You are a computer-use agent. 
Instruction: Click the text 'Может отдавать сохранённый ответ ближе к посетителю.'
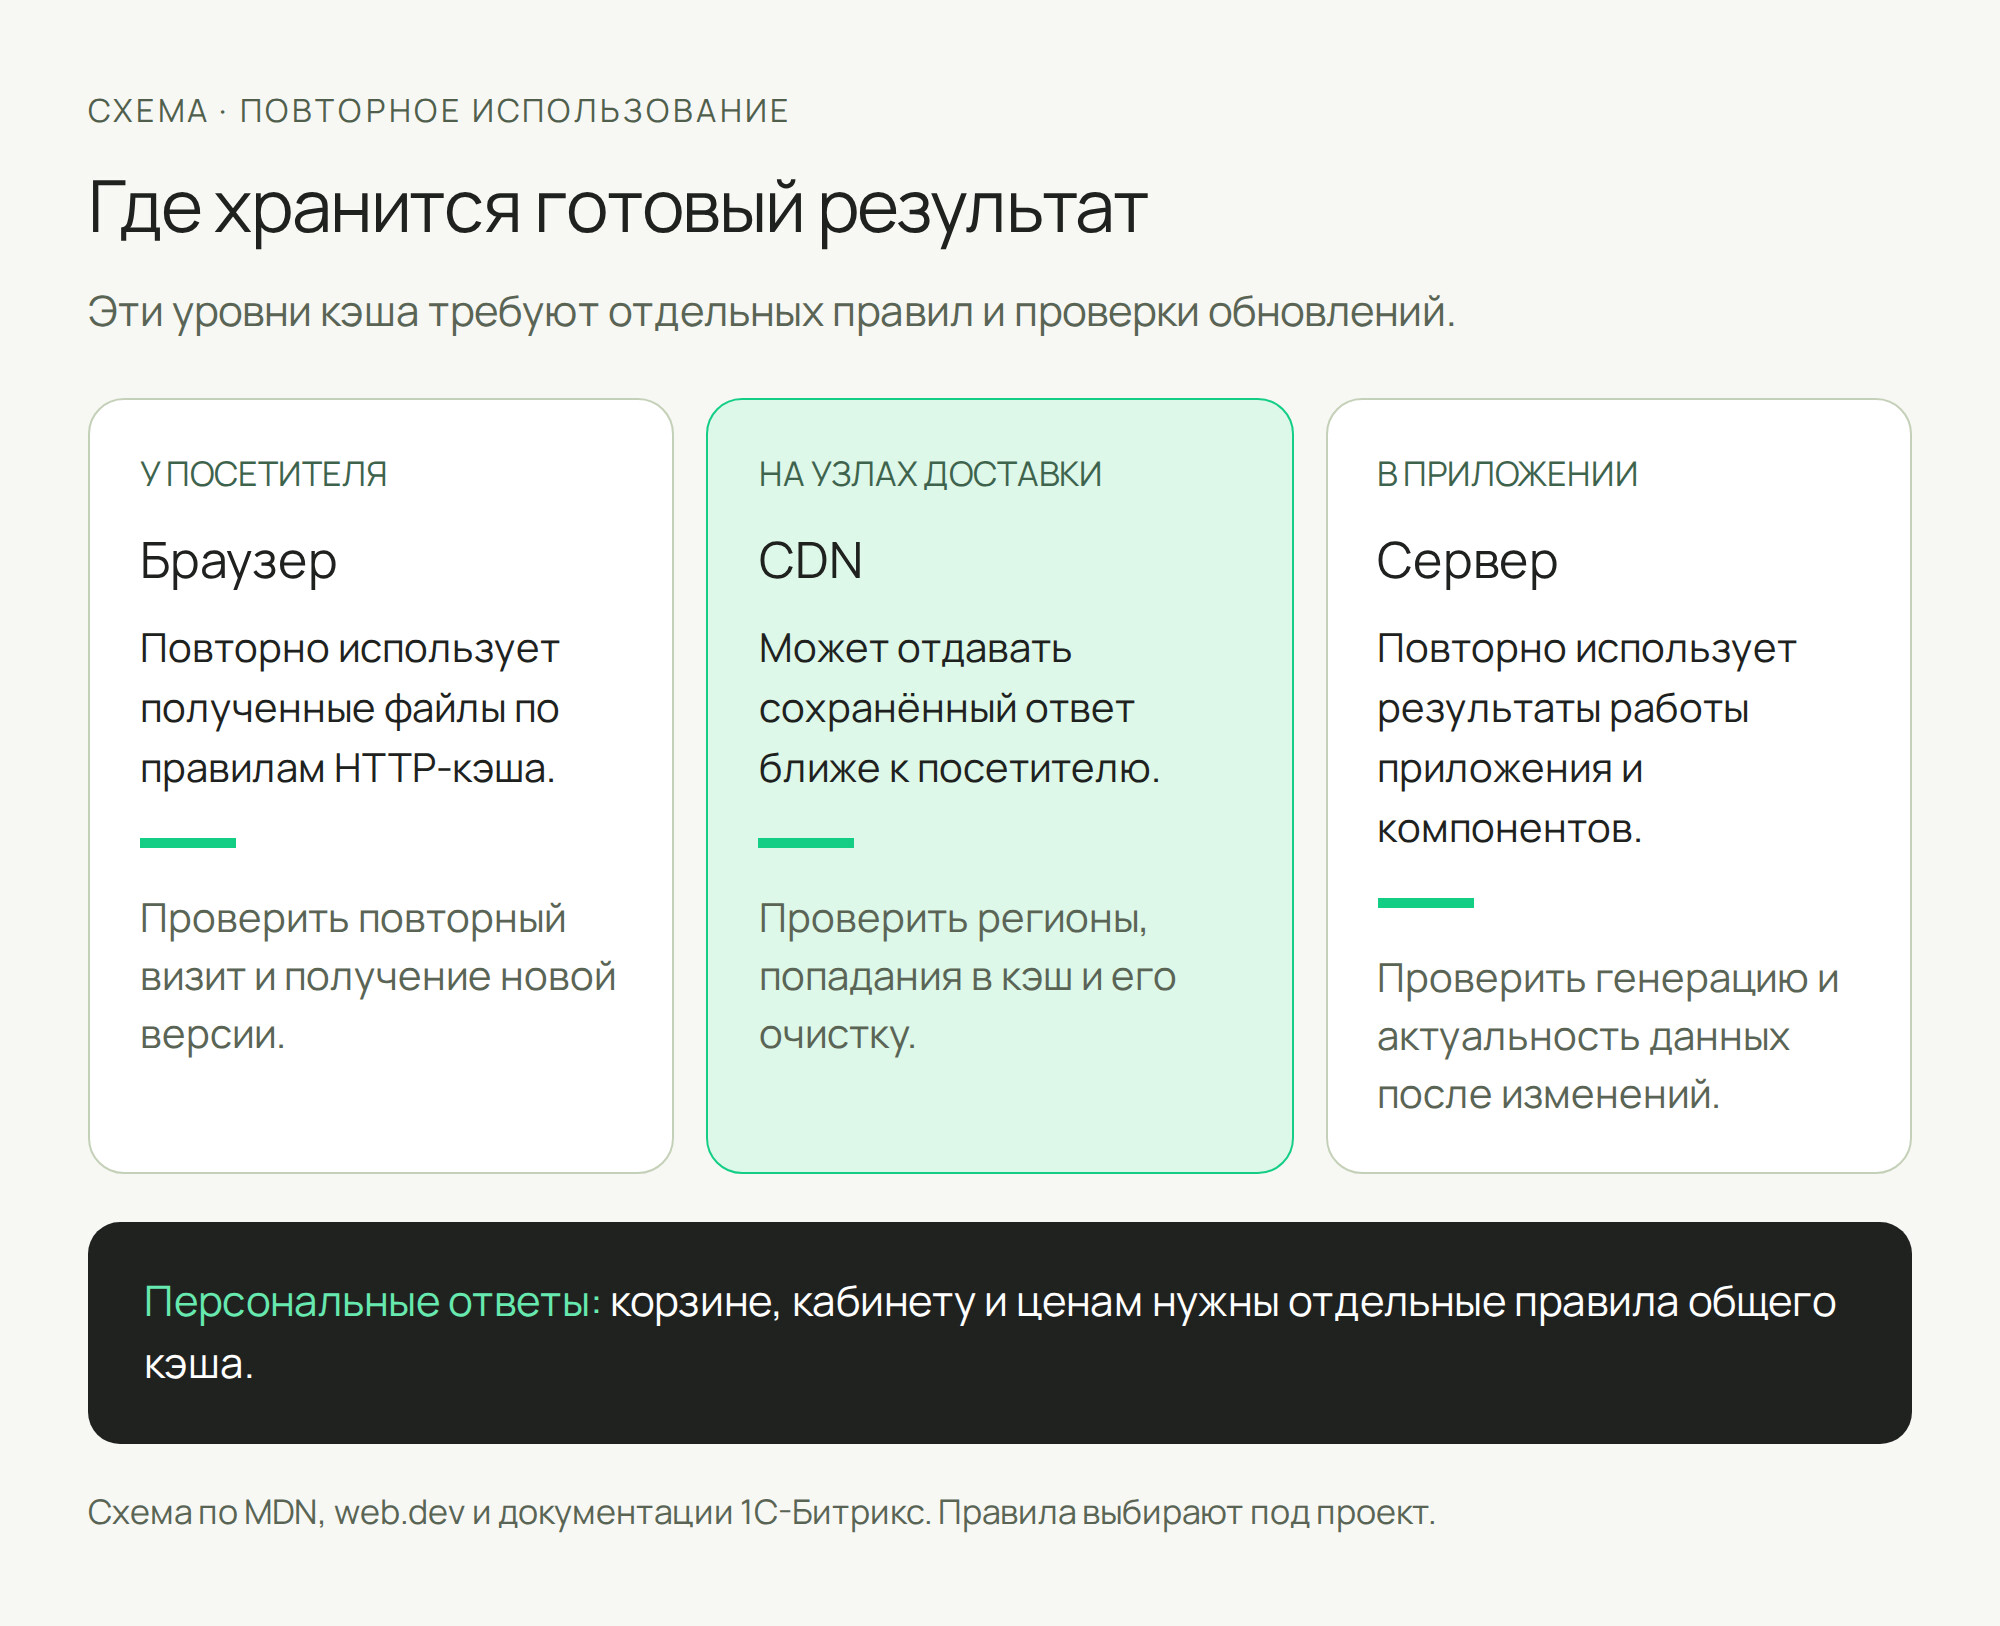[x=959, y=709]
